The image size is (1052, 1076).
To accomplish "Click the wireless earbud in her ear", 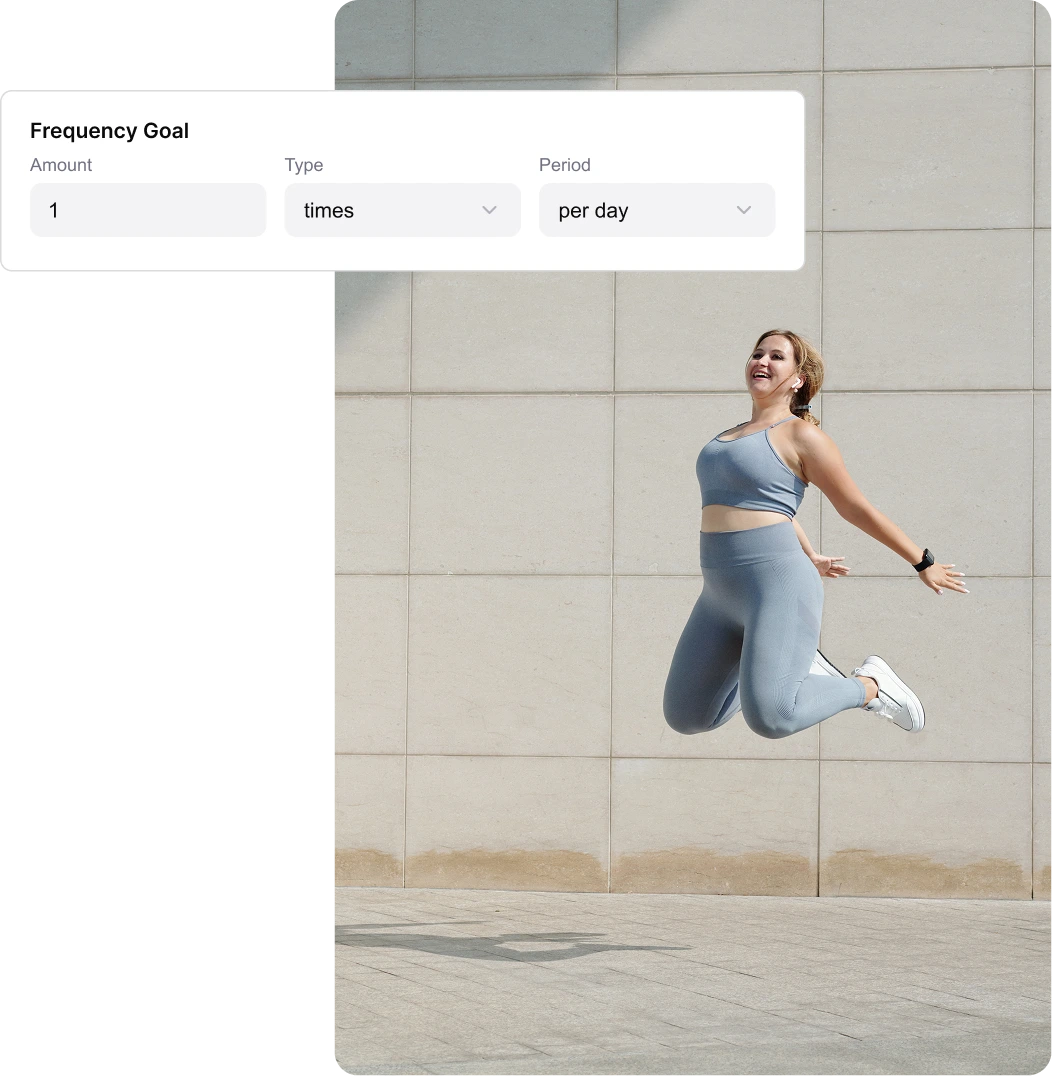I will coord(796,384).
